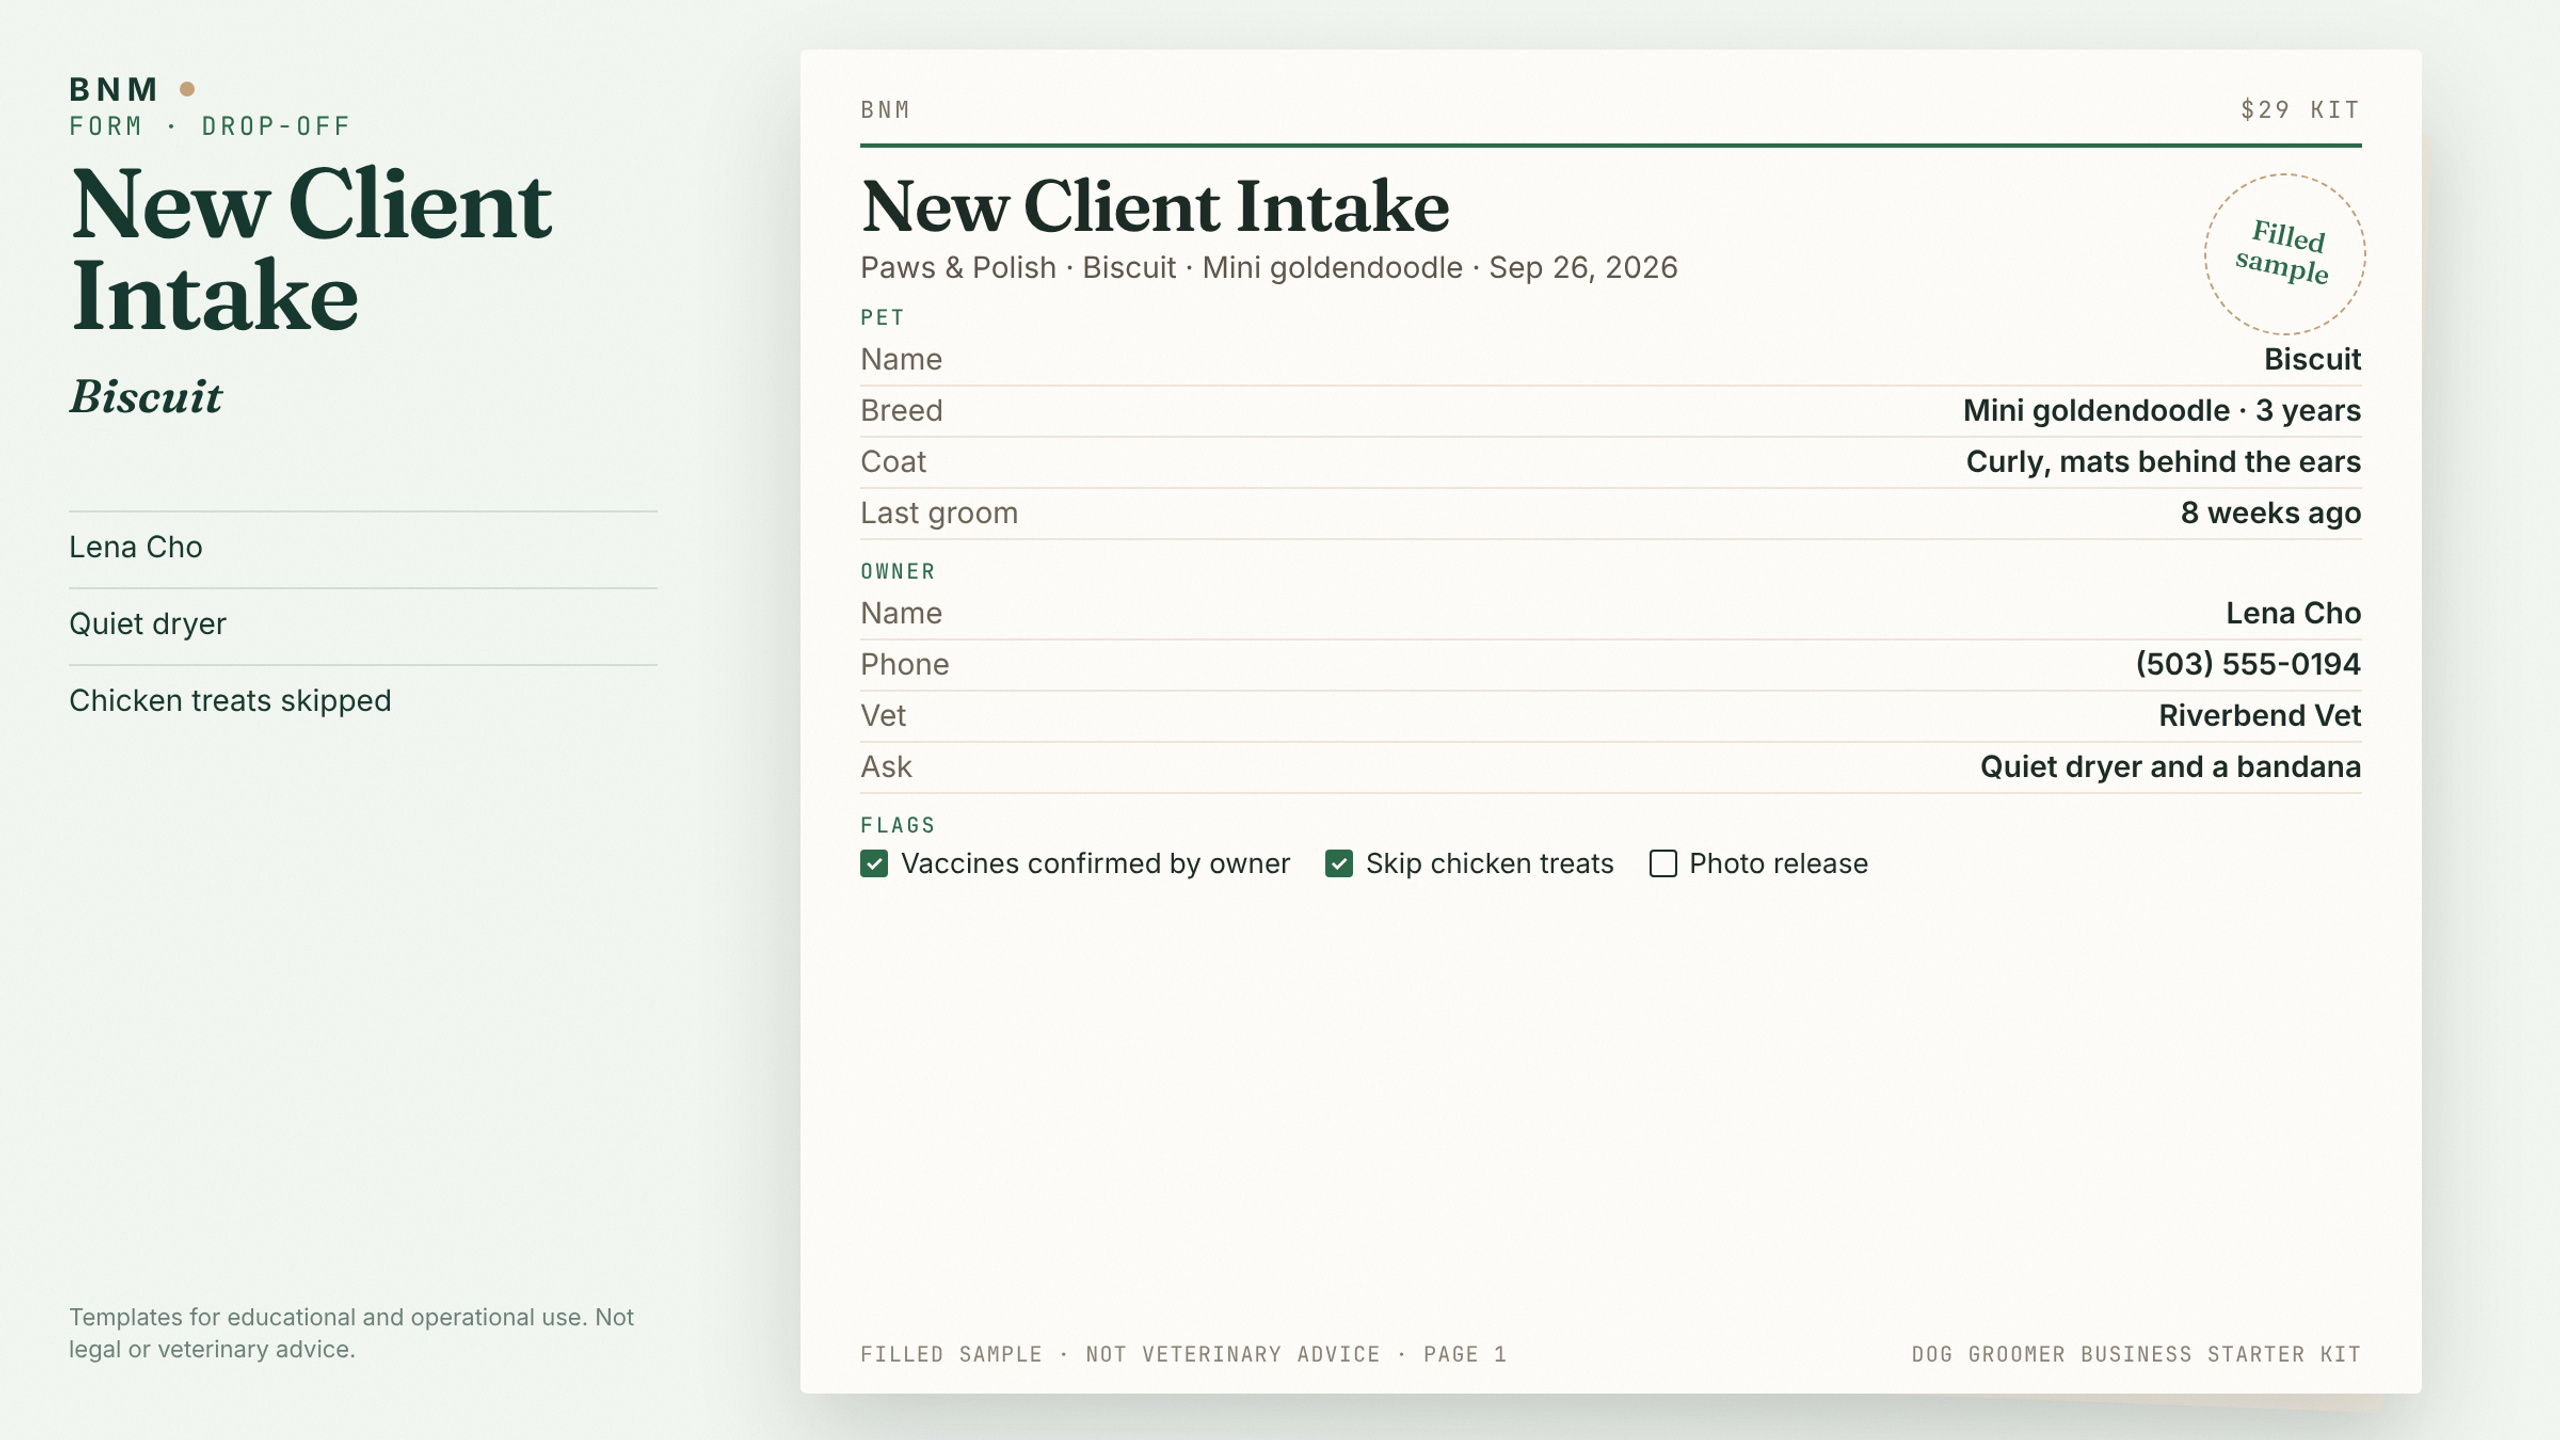
Task: Click the Quiet dryer and a bandana value
Action: 2170,766
